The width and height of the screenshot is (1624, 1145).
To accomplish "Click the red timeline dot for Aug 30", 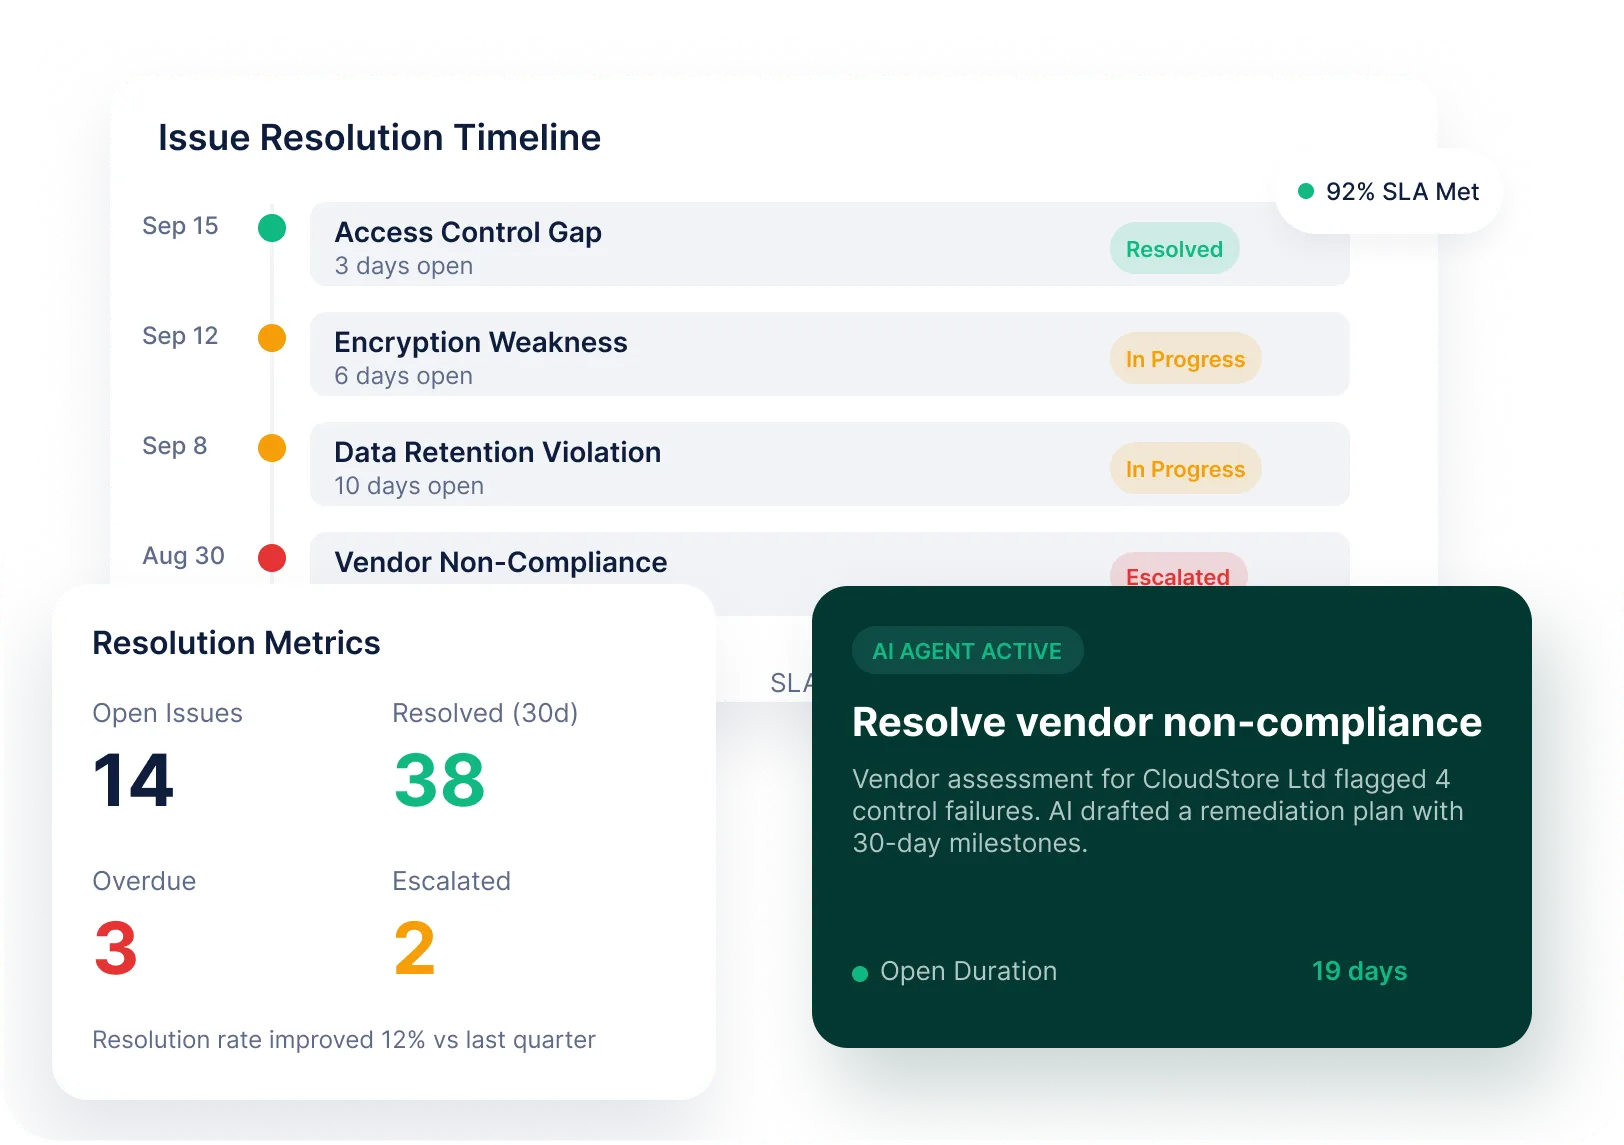I will [x=272, y=558].
